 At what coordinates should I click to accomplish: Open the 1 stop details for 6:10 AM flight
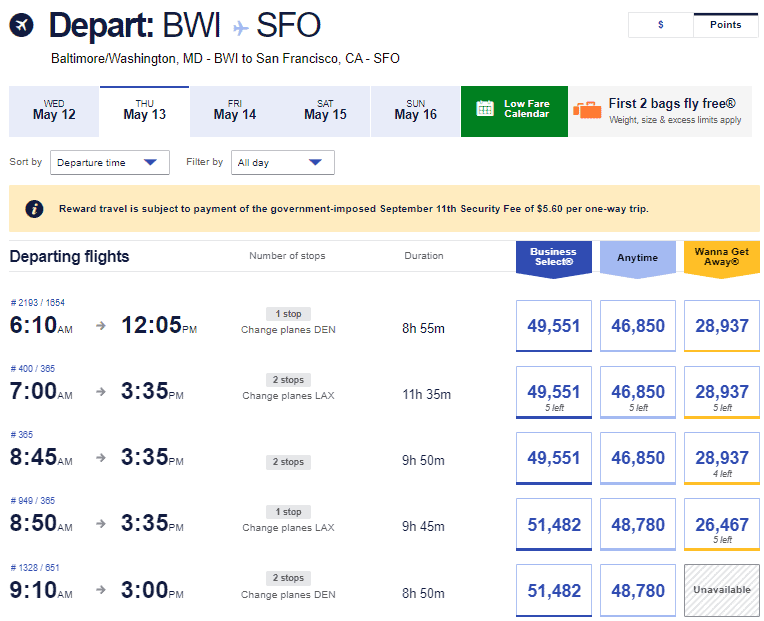287,314
